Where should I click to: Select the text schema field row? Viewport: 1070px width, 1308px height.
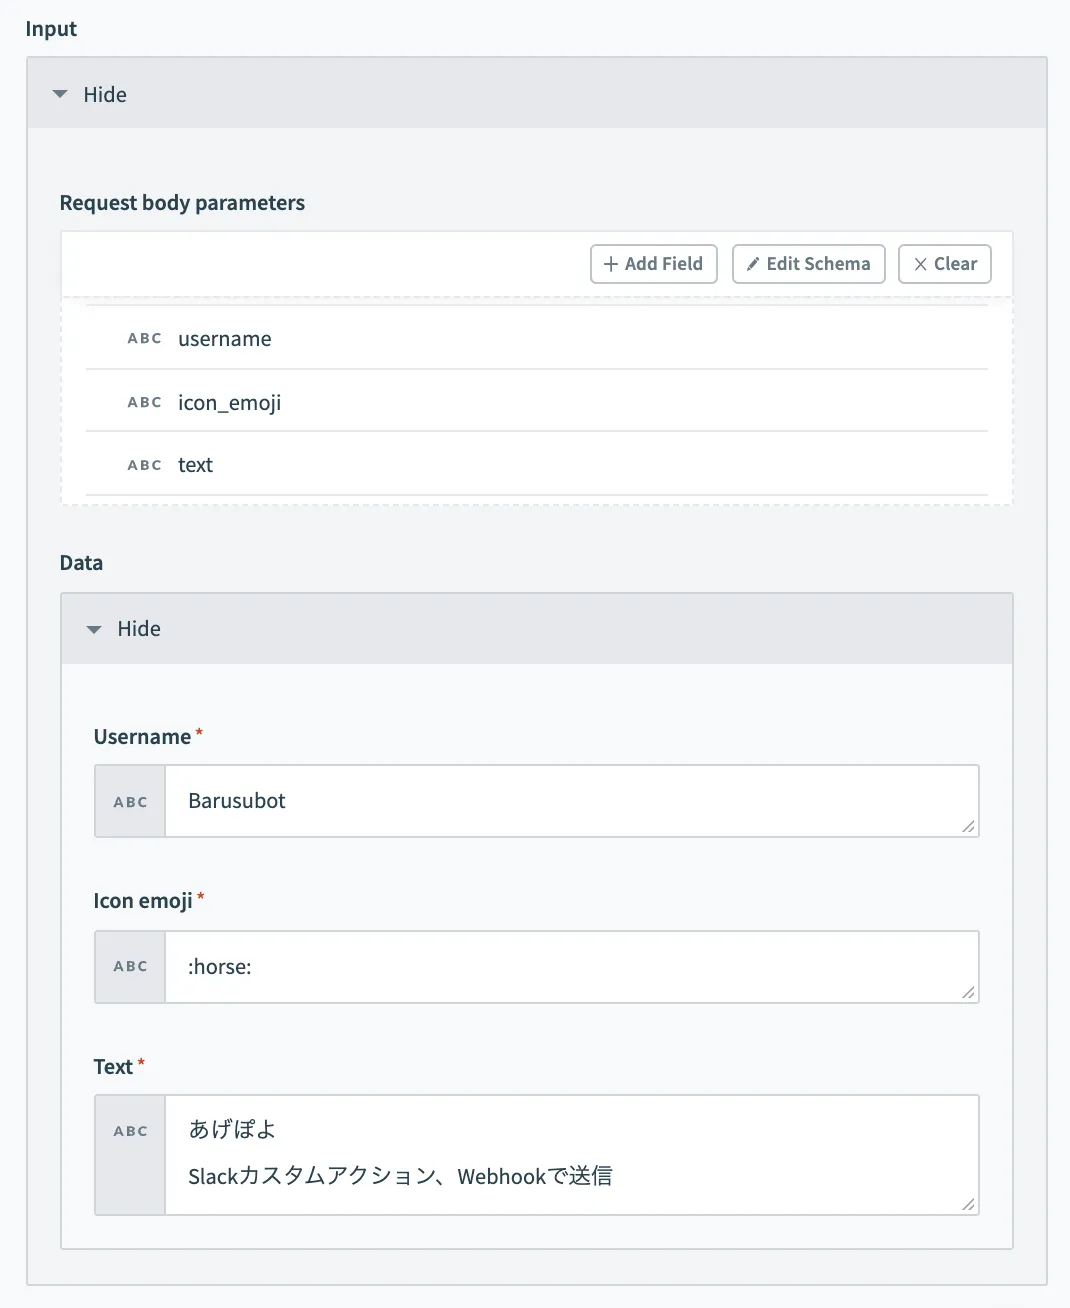pyautogui.click(x=536, y=465)
